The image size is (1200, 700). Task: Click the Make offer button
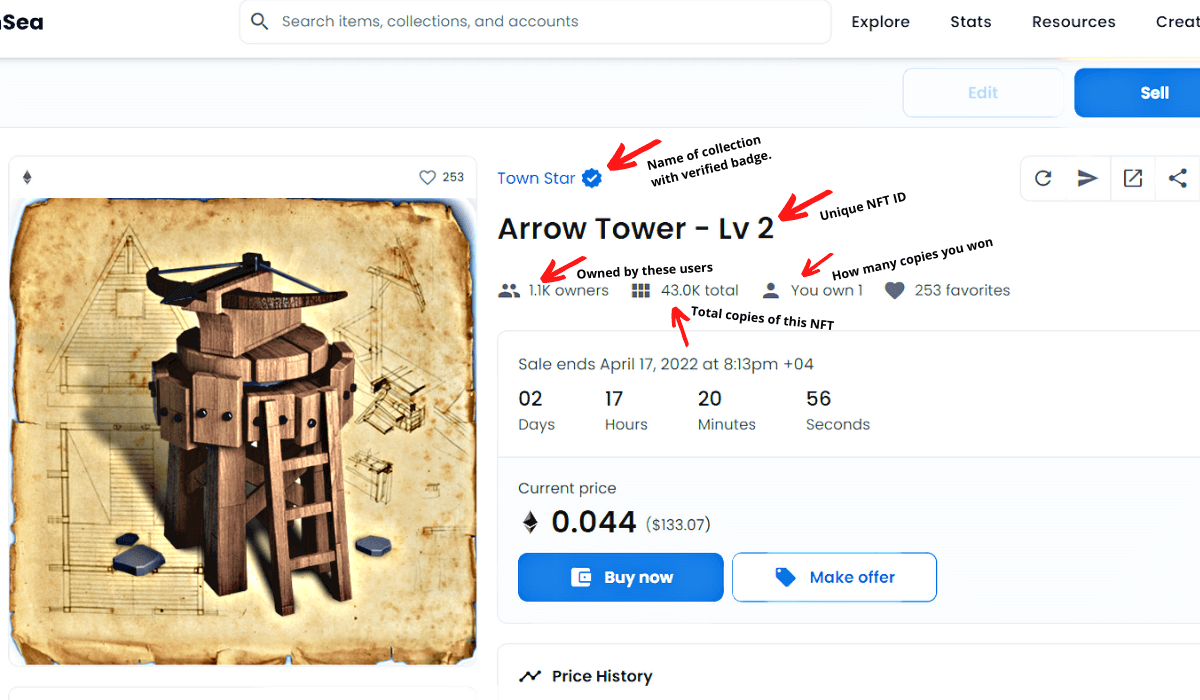834,577
